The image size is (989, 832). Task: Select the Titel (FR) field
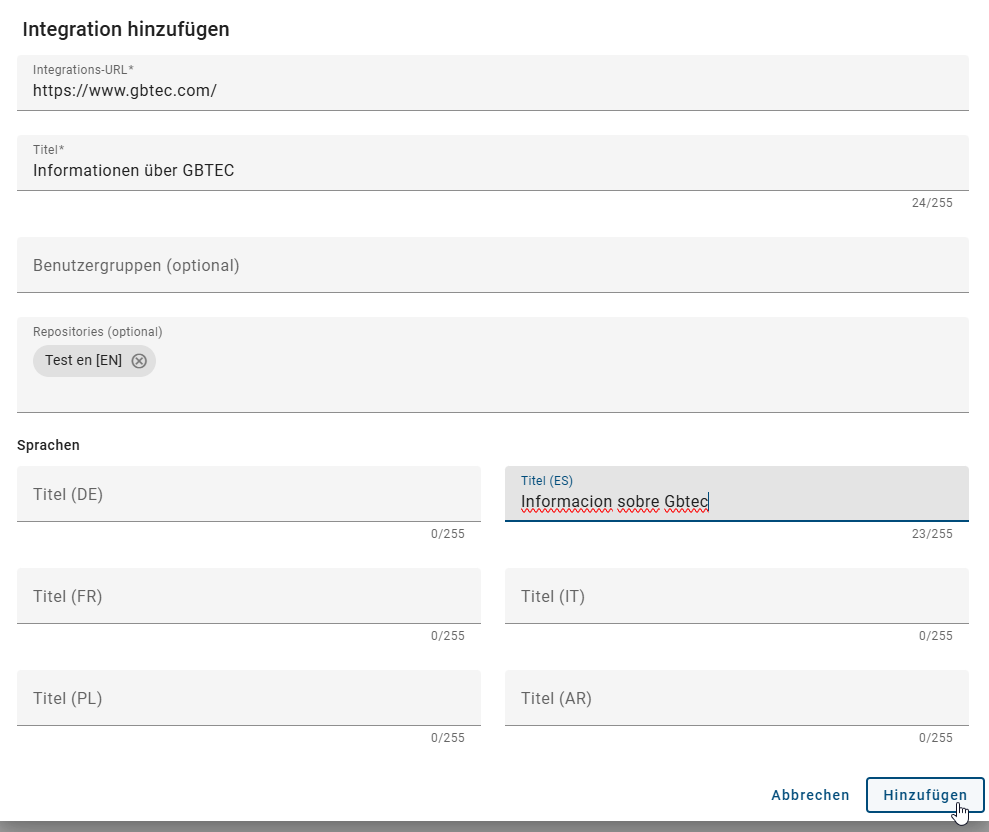coord(248,595)
